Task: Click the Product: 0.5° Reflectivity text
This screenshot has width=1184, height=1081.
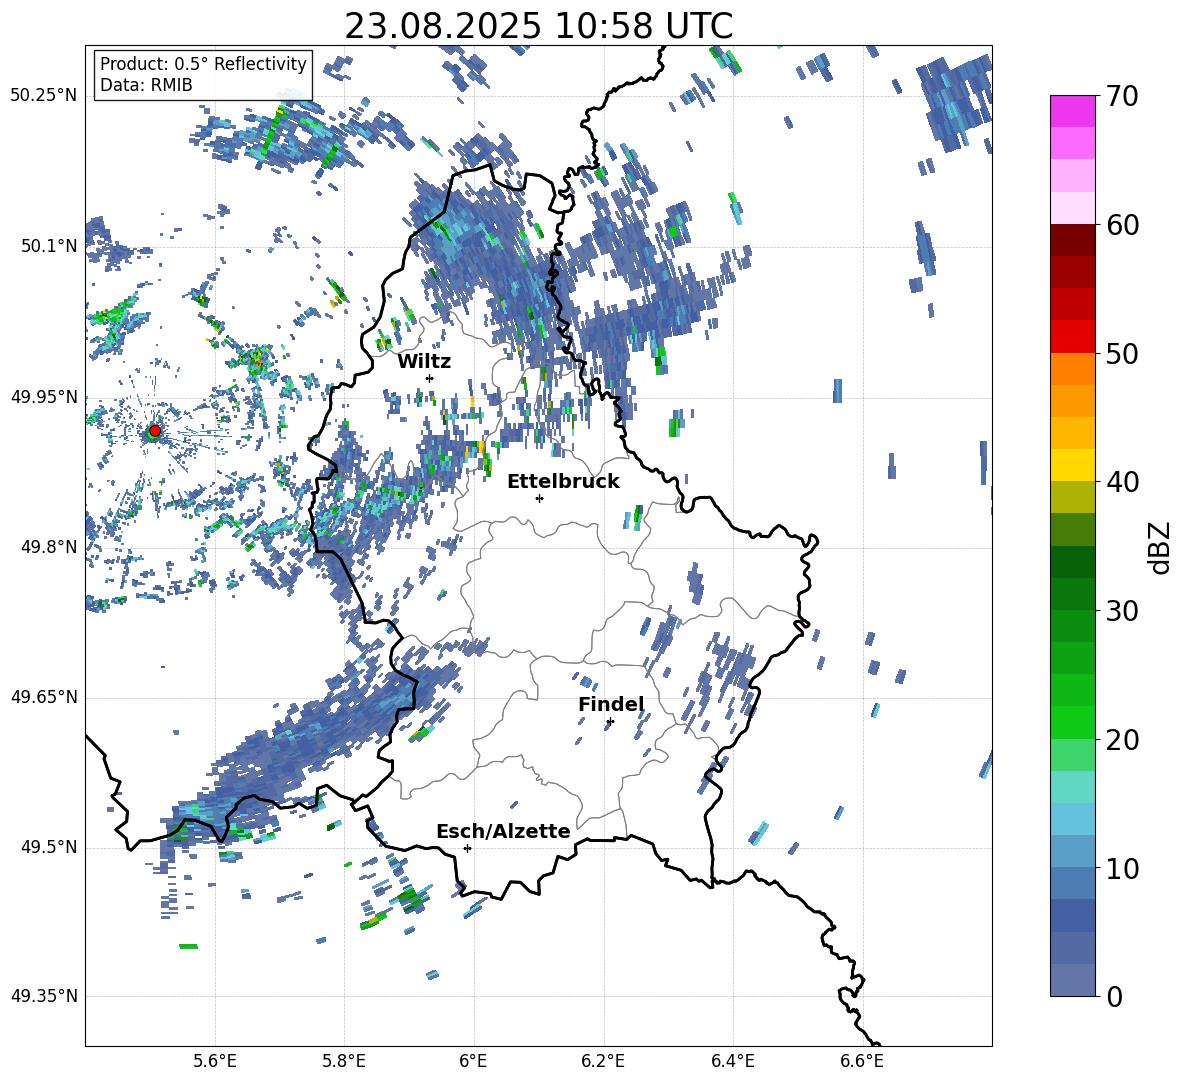Action: pos(203,64)
